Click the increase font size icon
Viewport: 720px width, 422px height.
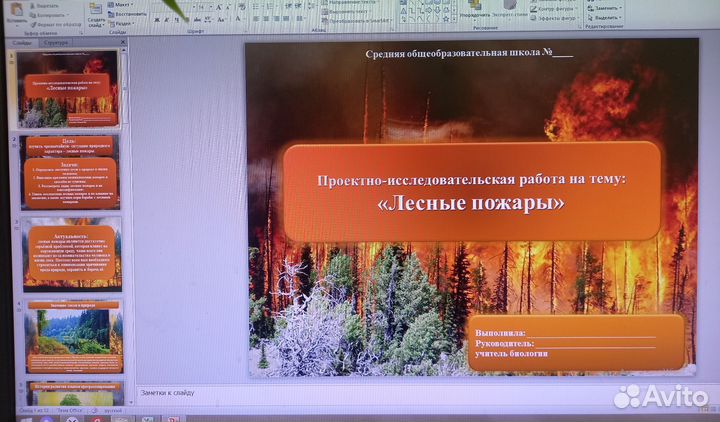tap(218, 7)
